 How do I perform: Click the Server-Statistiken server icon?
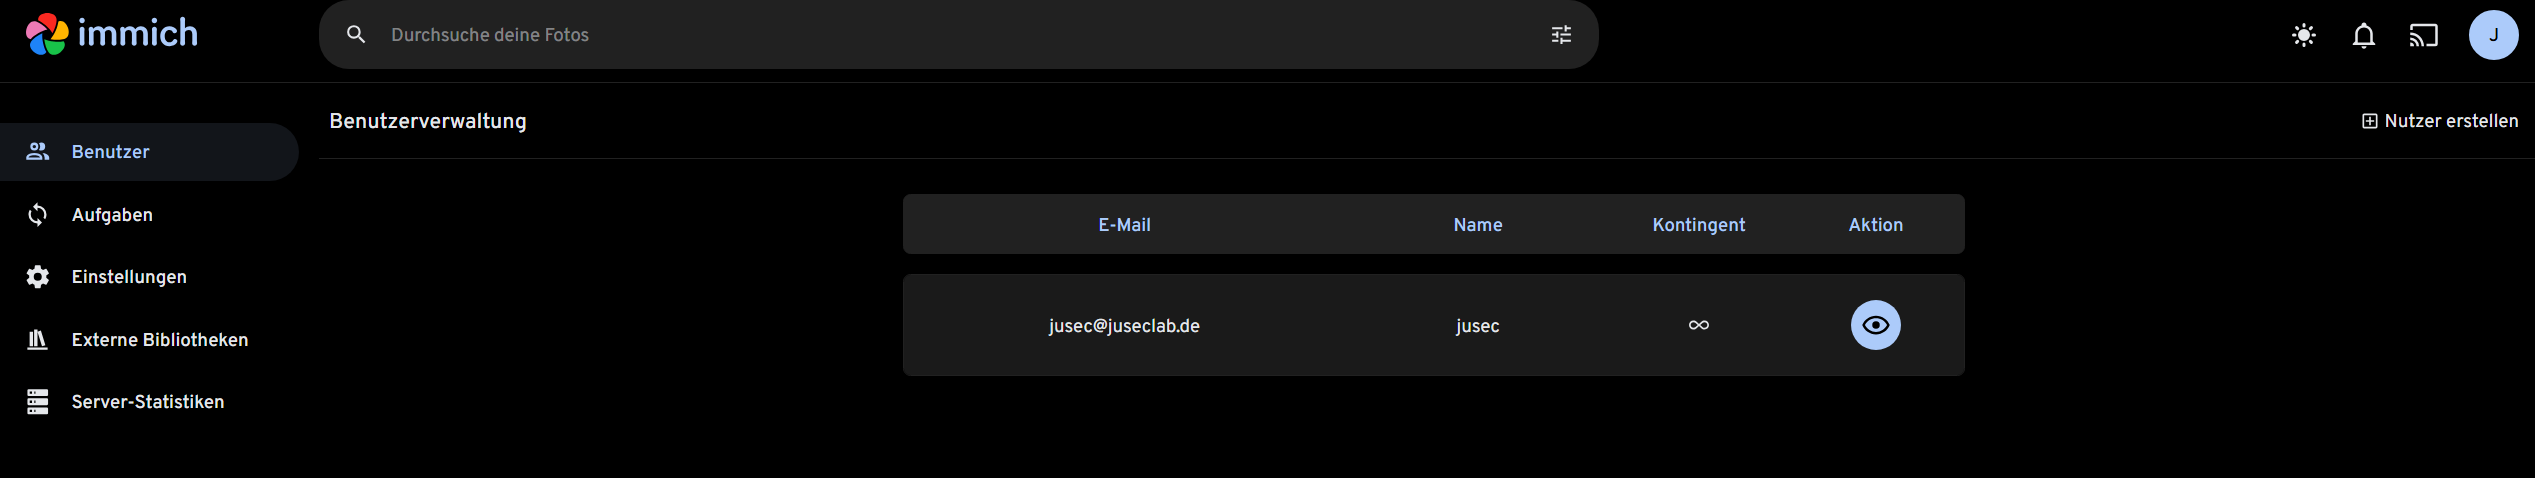click(38, 402)
